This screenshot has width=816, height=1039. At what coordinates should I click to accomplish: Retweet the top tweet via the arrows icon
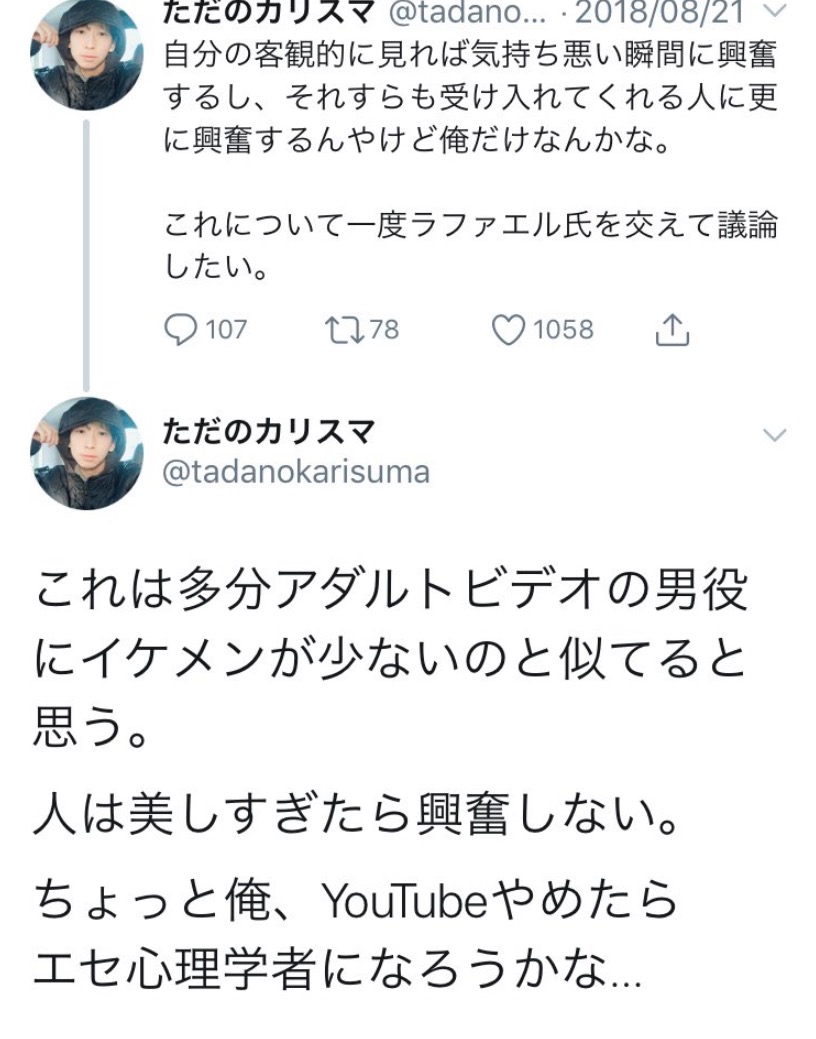click(x=344, y=329)
